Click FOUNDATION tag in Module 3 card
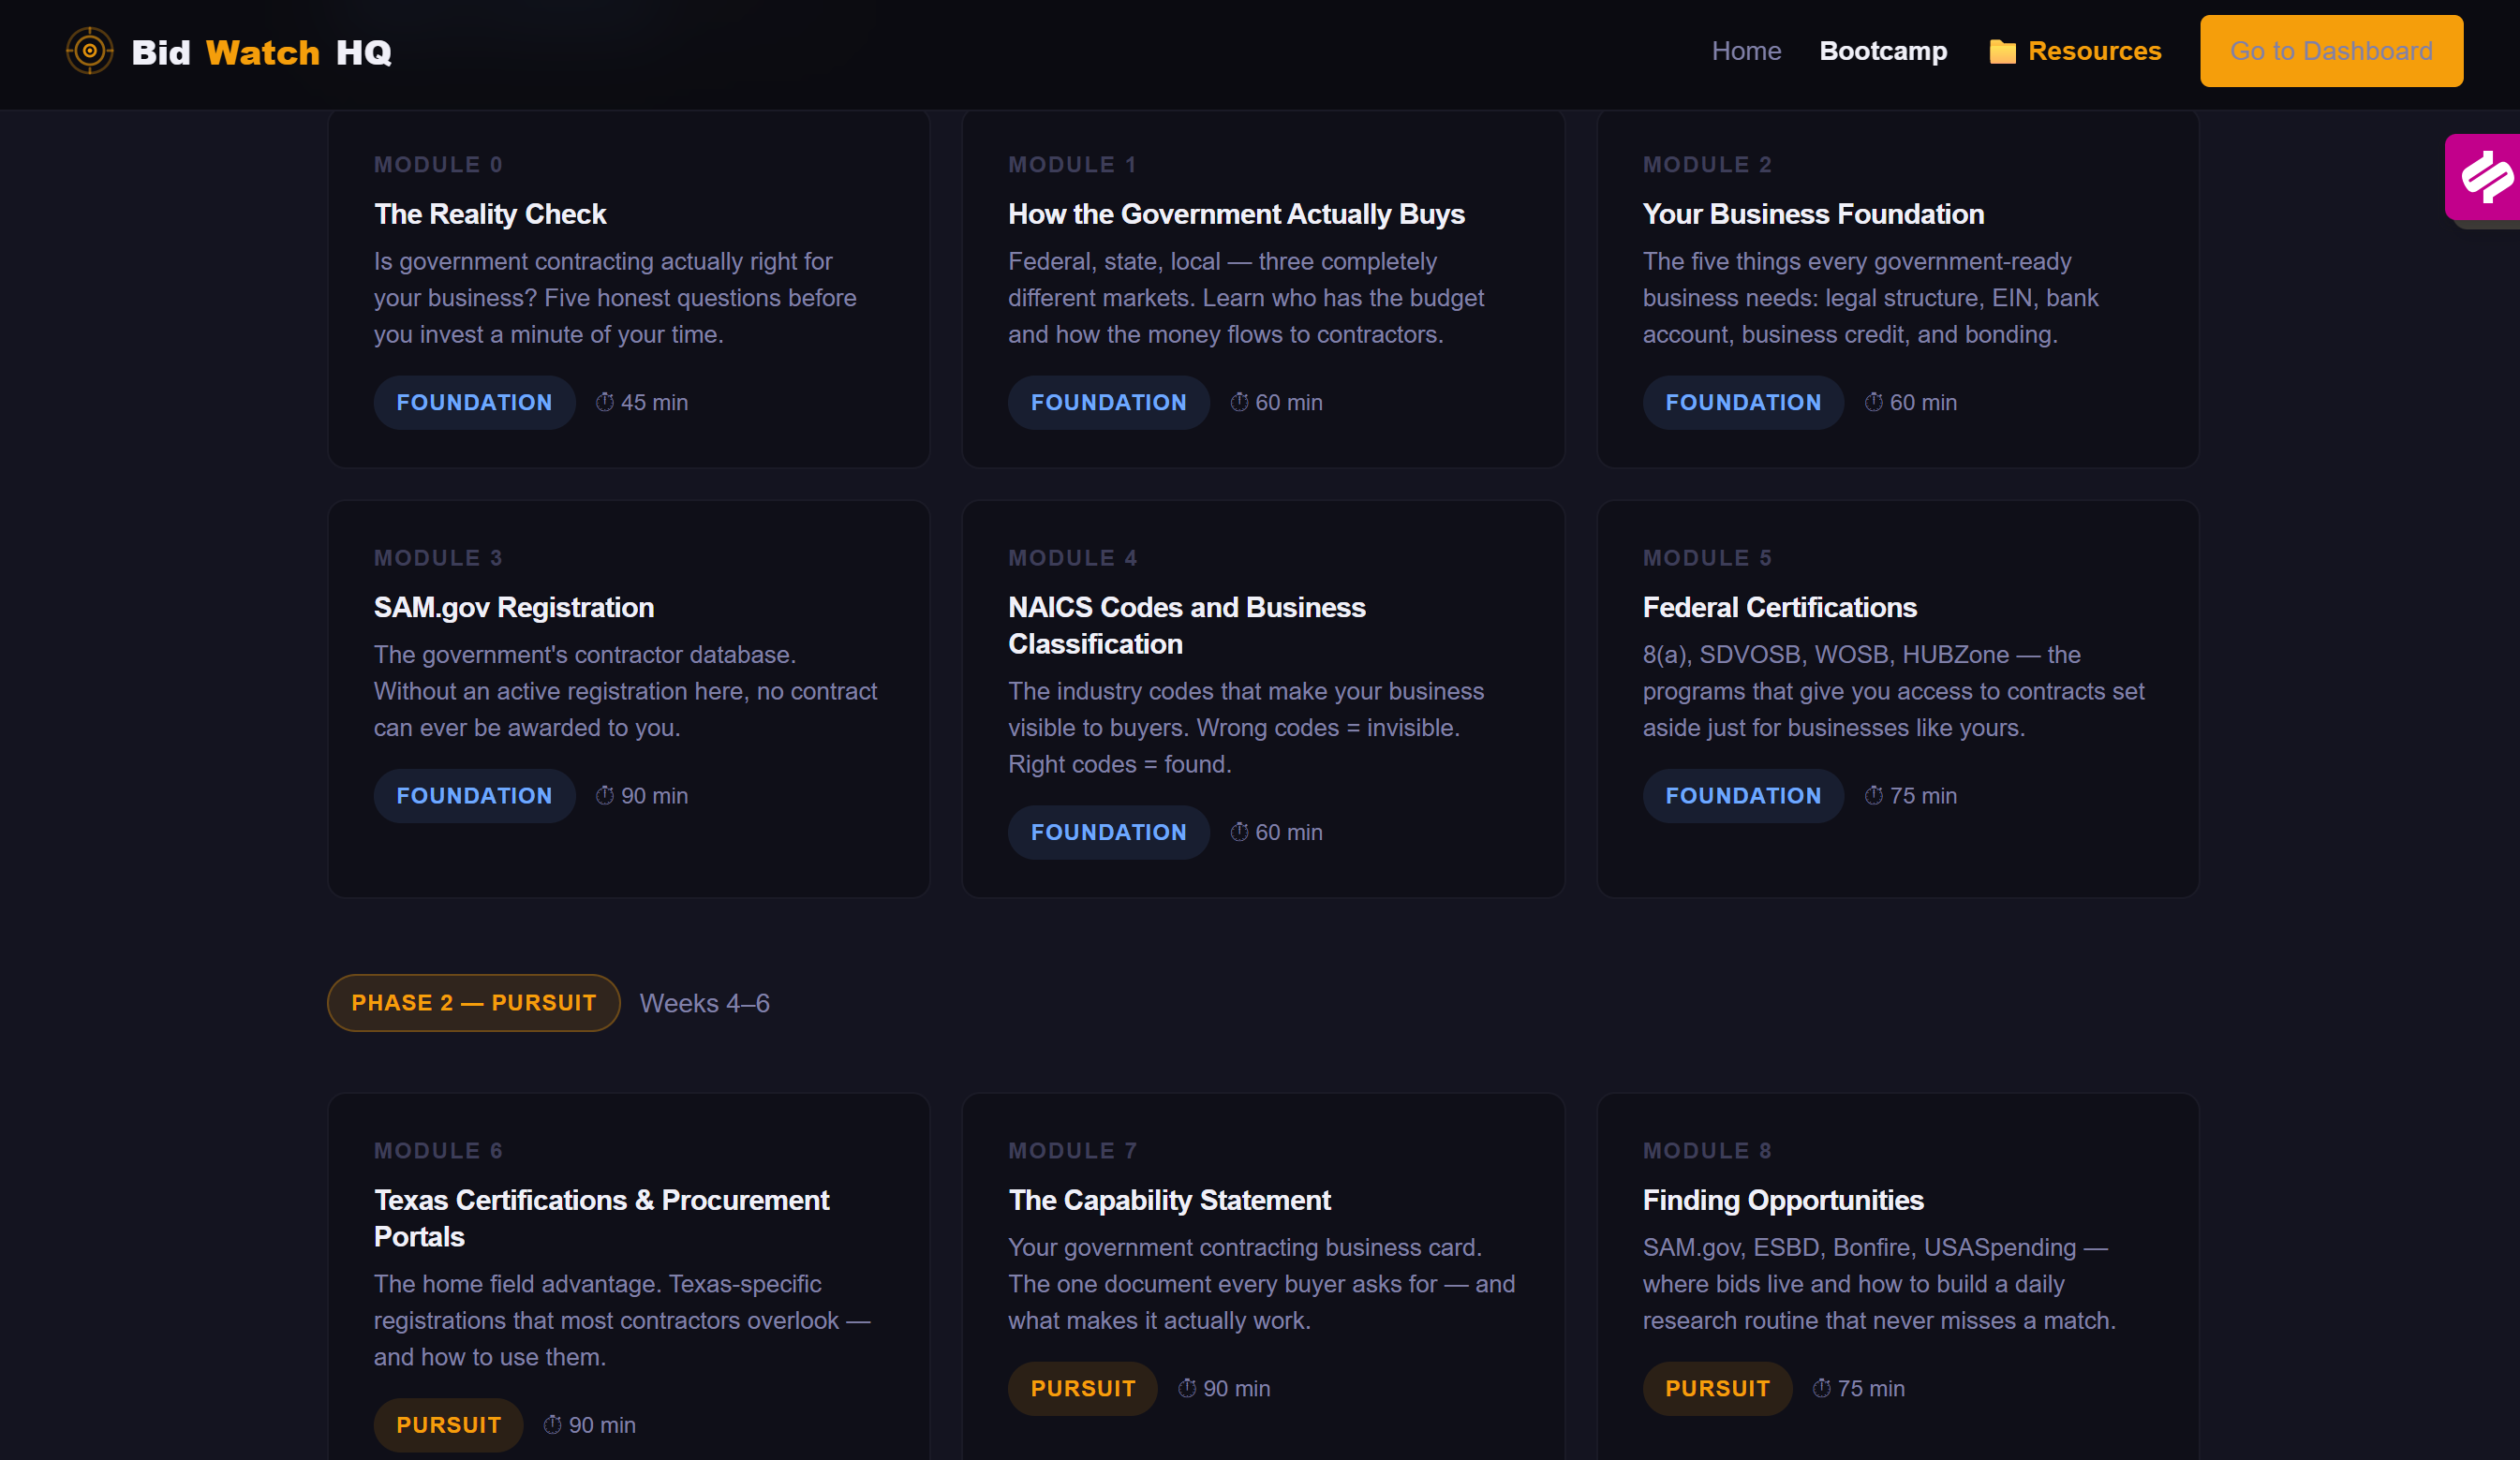This screenshot has width=2520, height=1460. point(474,796)
